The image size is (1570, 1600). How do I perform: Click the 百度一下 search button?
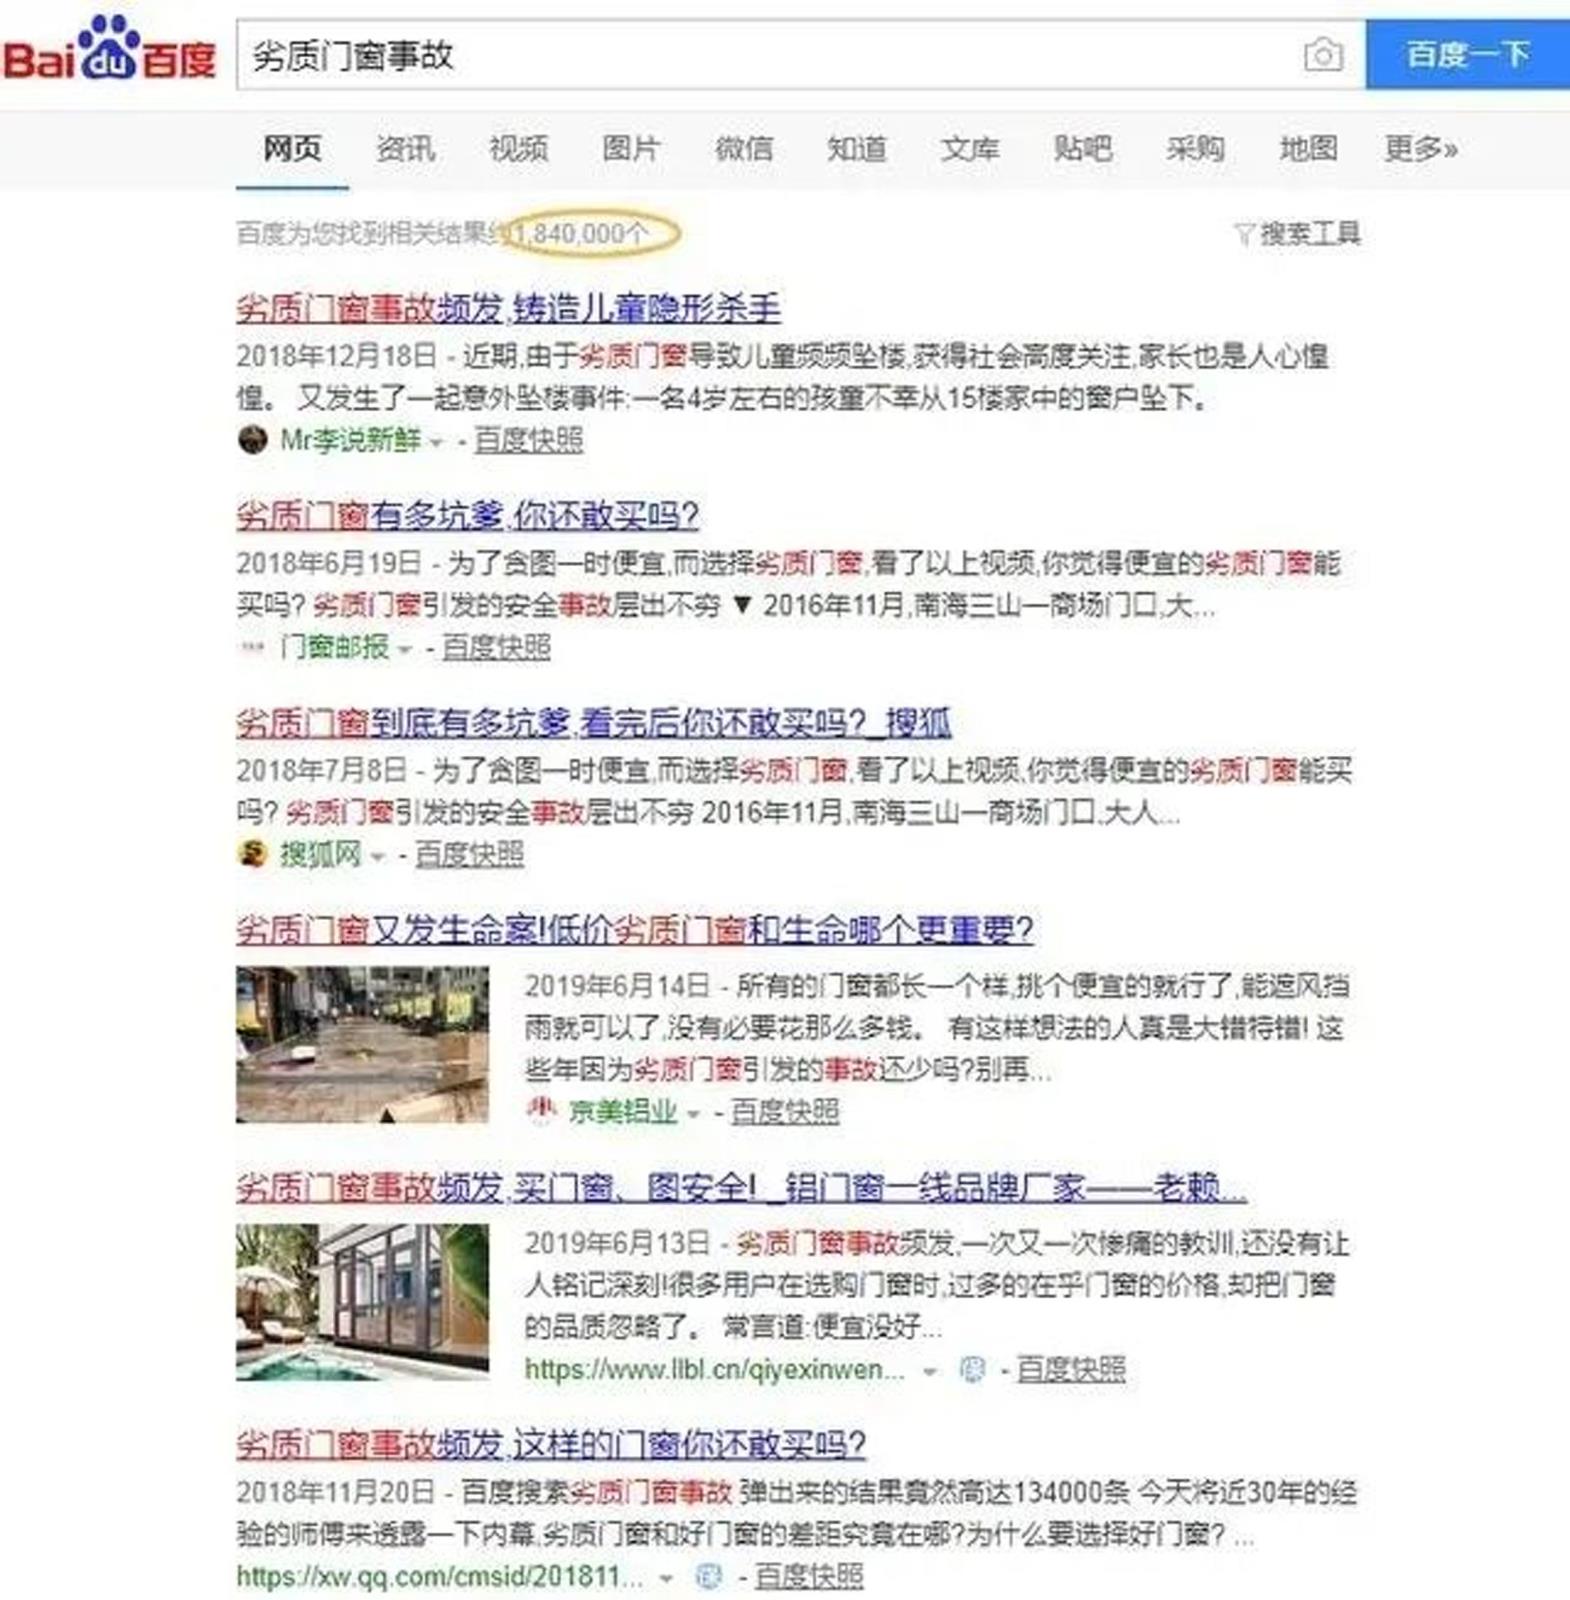pos(1468,54)
